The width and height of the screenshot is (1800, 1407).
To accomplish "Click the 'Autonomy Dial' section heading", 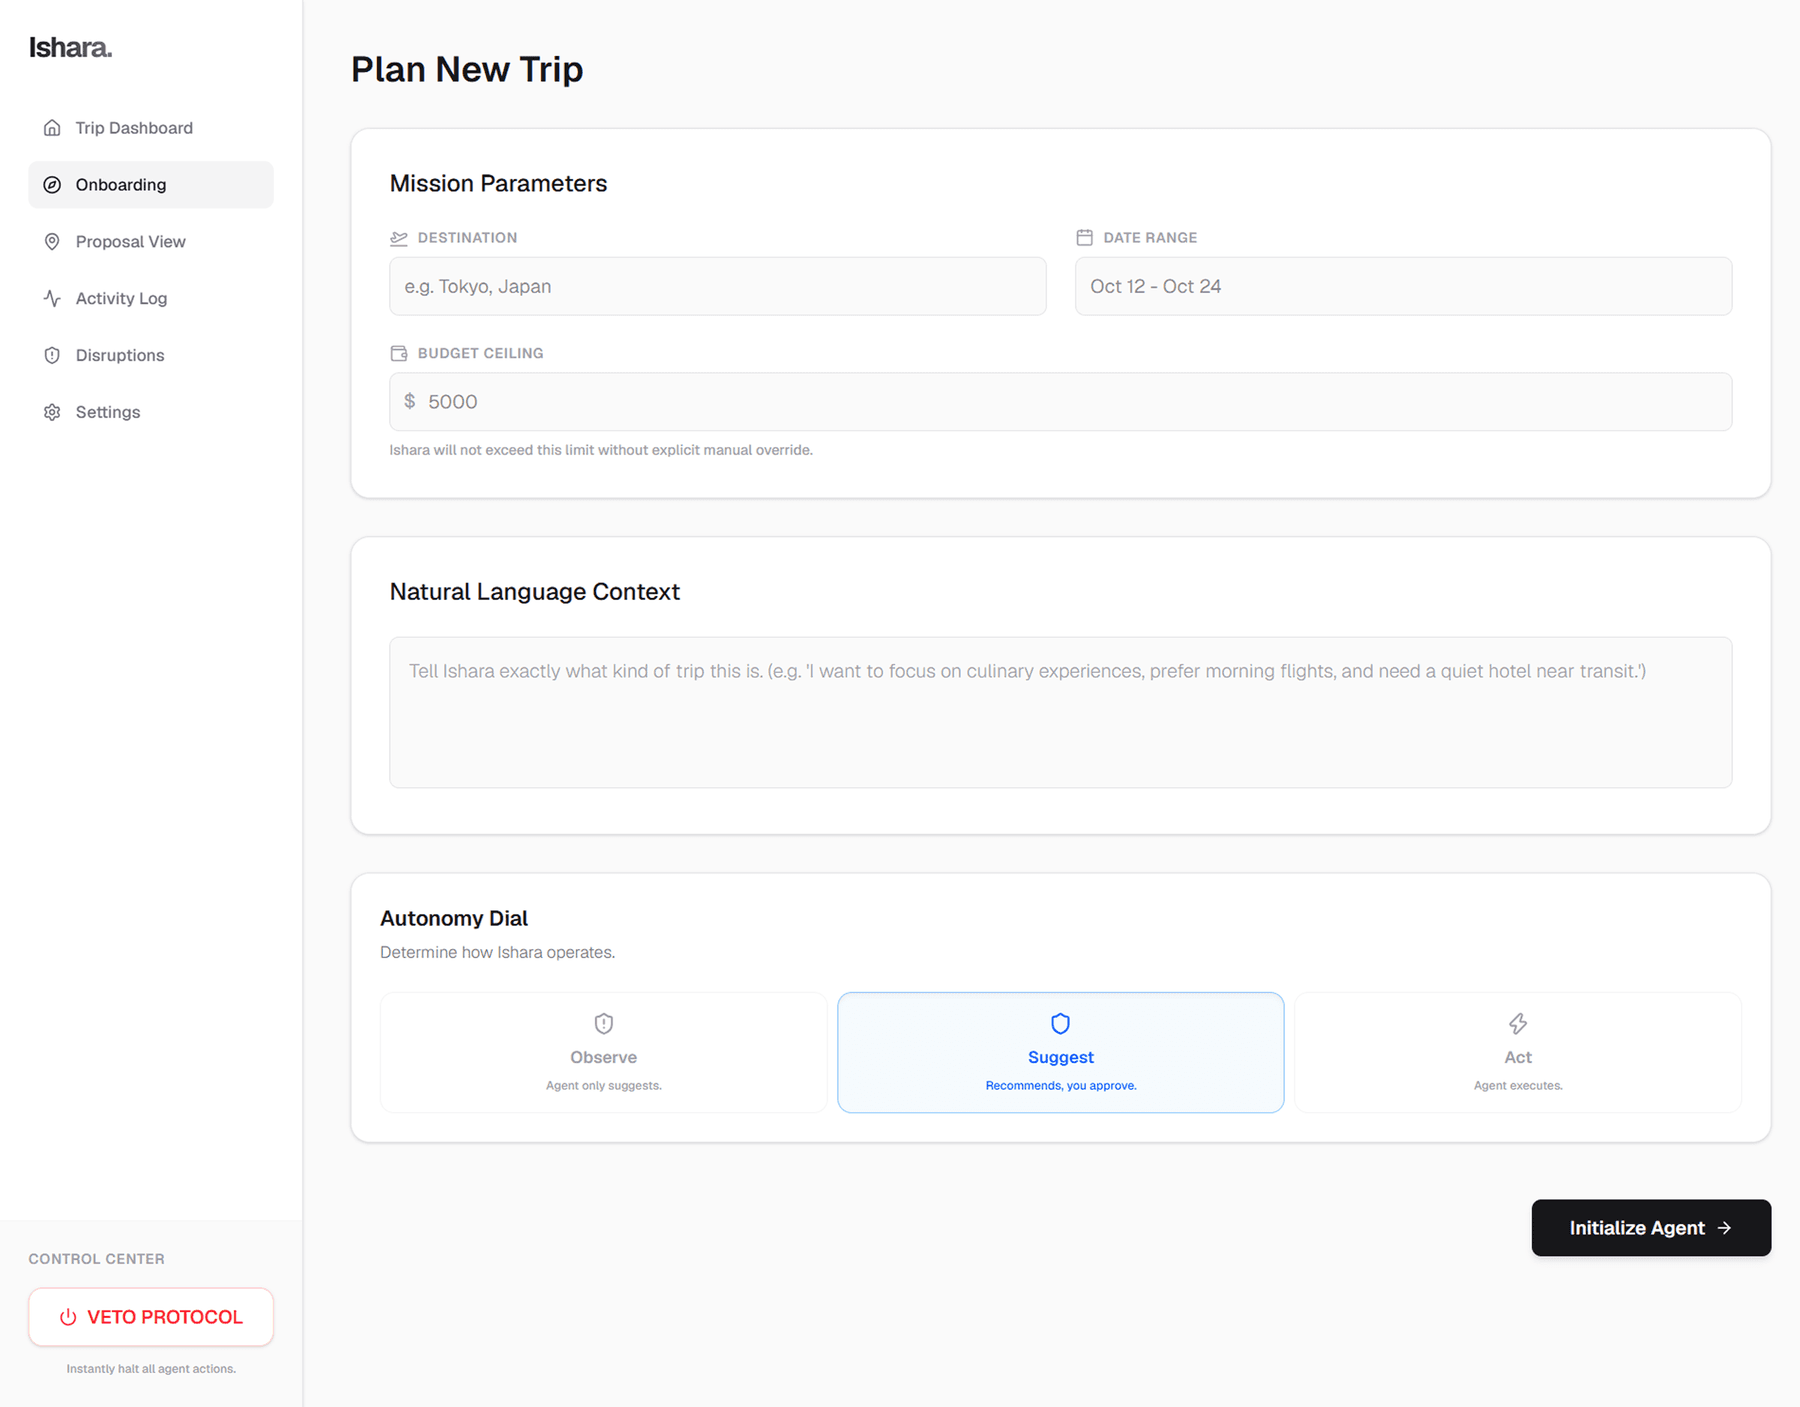I will coord(454,918).
